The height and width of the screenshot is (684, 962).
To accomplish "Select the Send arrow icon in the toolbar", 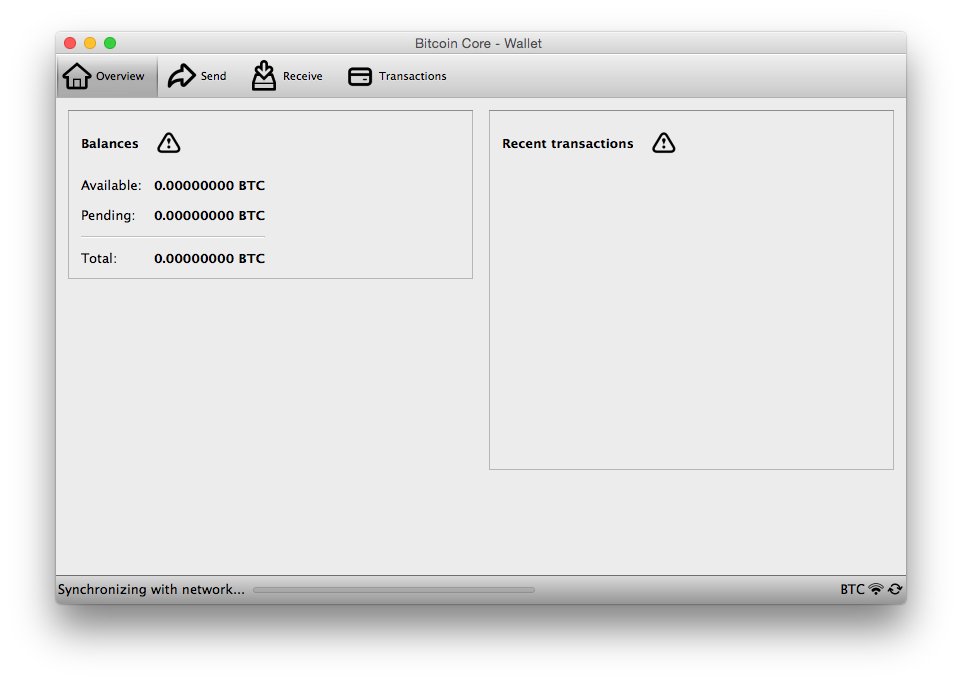I will point(183,74).
